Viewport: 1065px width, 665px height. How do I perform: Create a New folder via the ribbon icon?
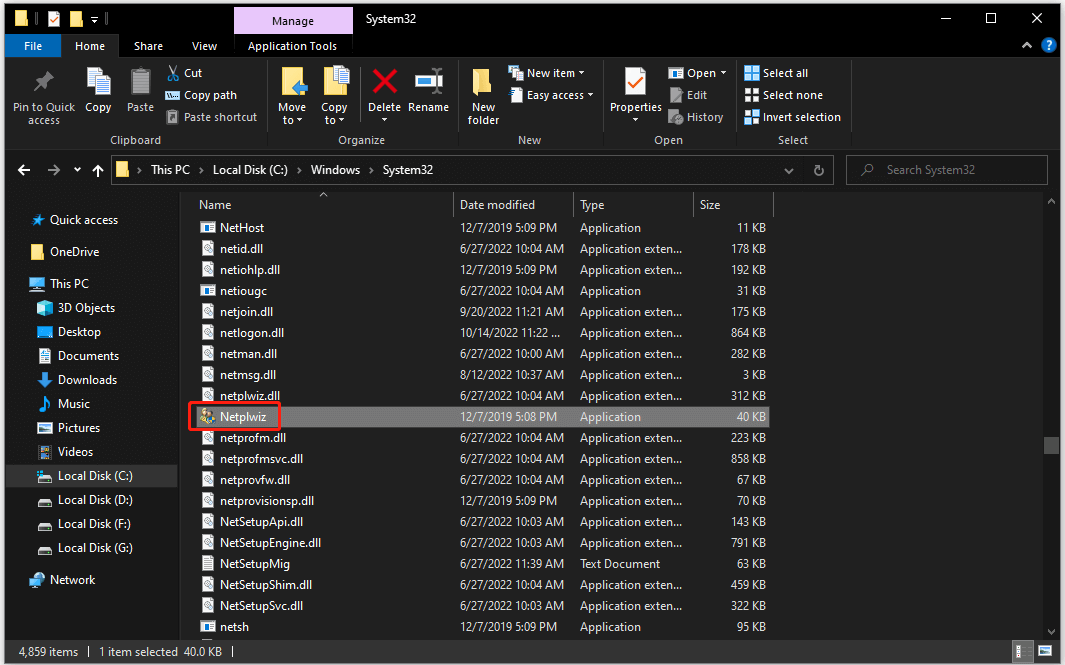(x=482, y=95)
